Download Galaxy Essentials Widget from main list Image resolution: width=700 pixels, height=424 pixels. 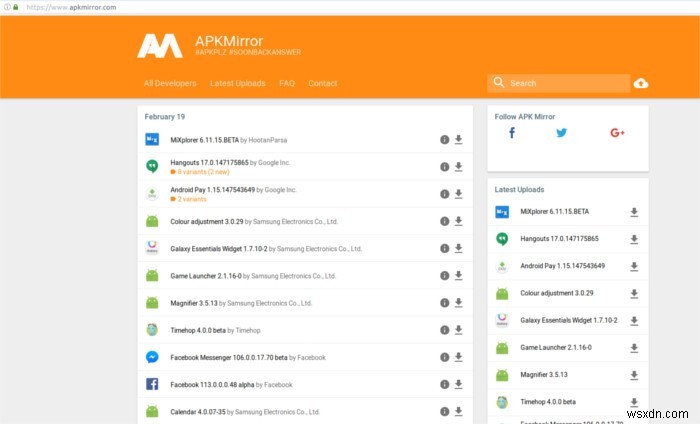click(x=458, y=249)
